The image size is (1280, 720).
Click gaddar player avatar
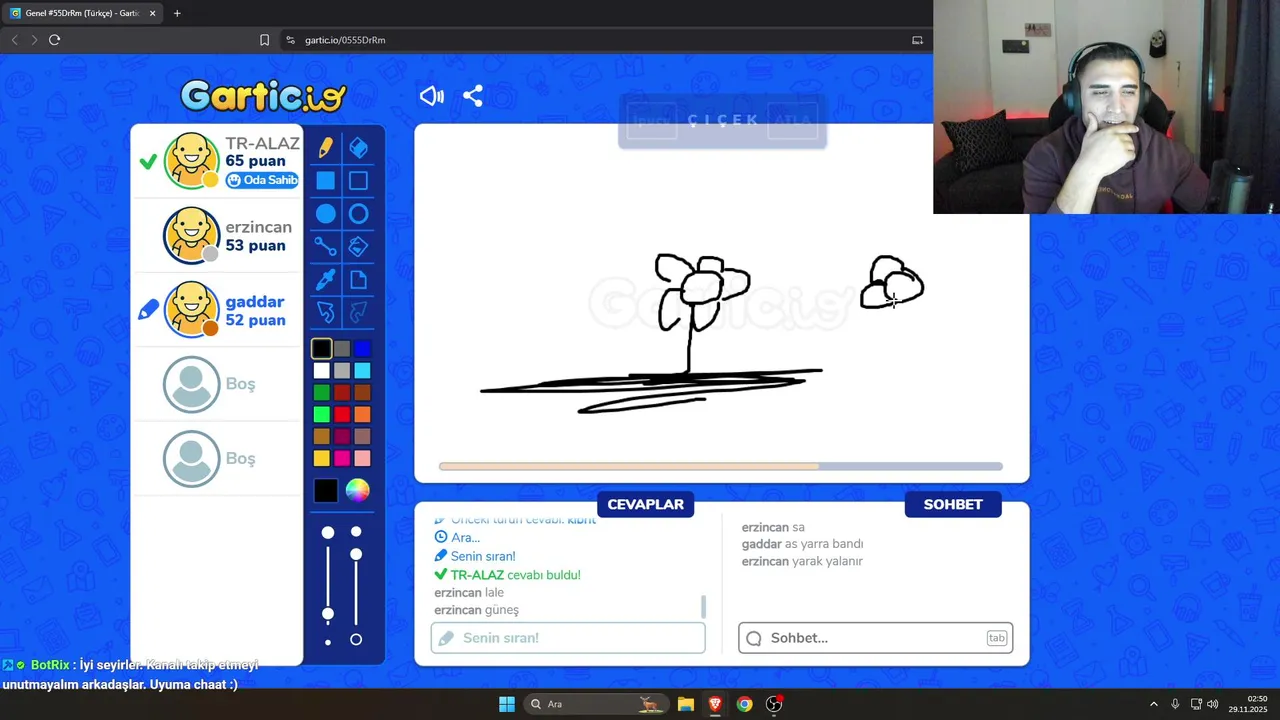click(x=191, y=309)
